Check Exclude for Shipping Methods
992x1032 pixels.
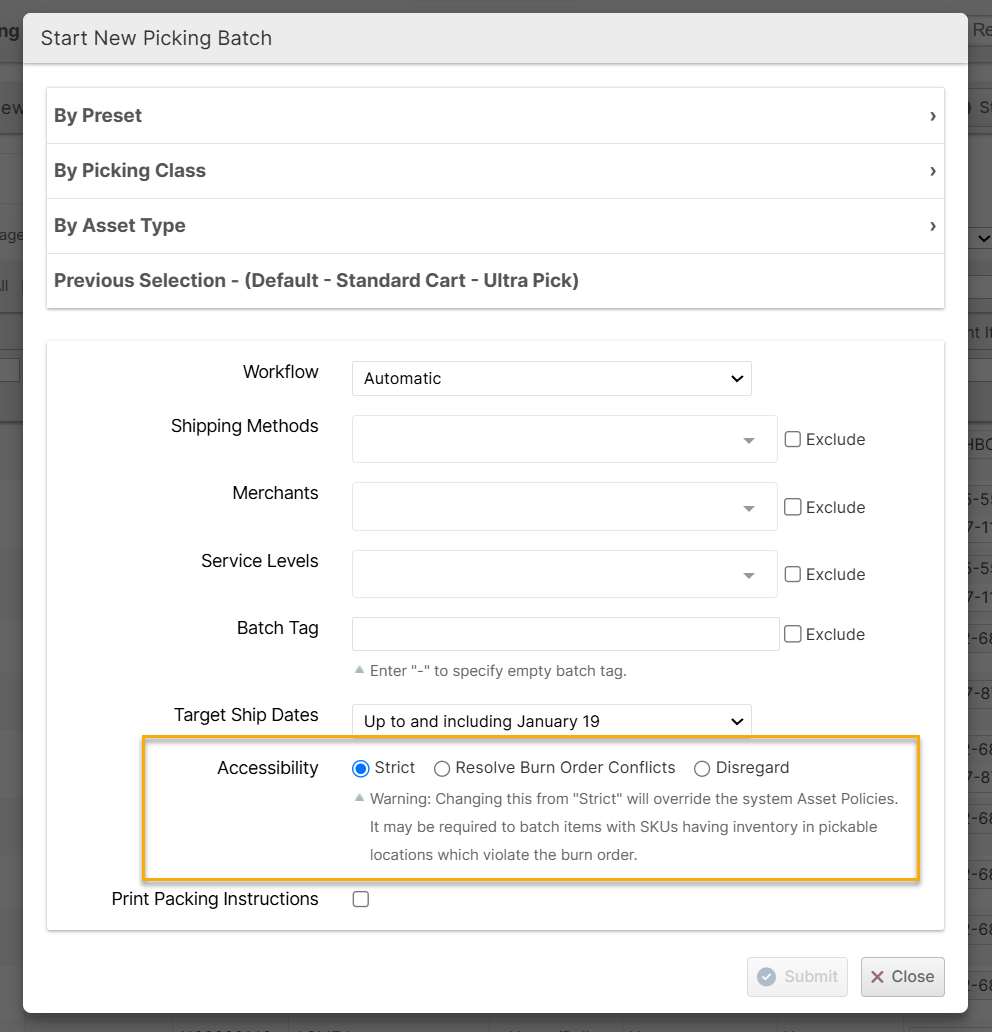[x=793, y=439]
